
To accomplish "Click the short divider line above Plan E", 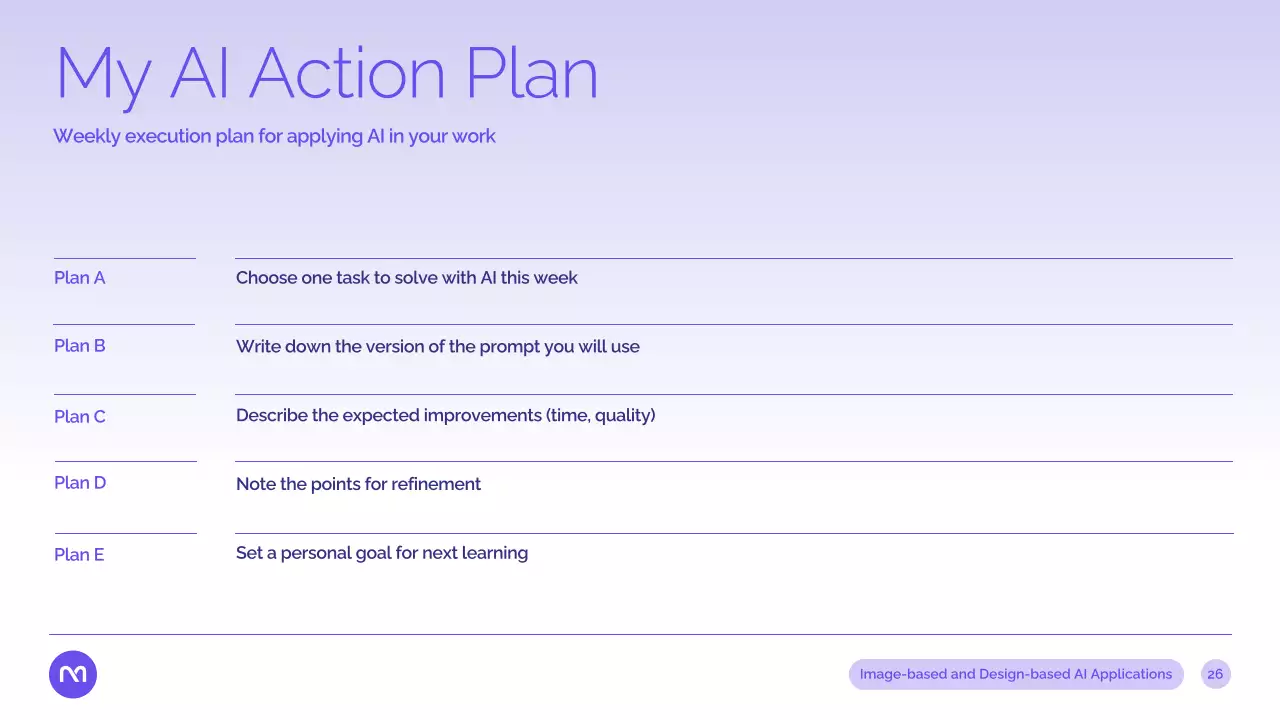I will pos(124,533).
